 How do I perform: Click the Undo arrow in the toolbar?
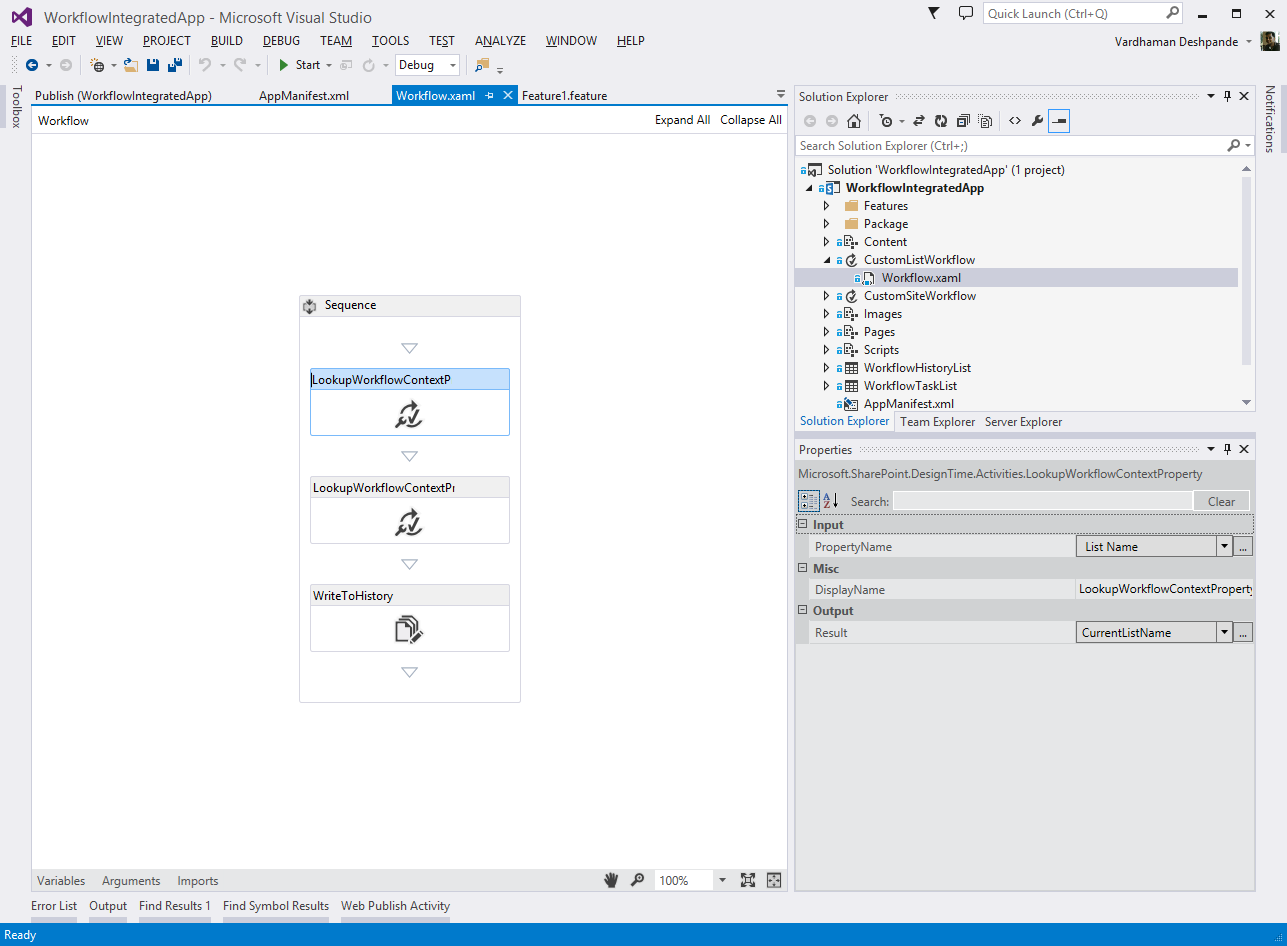coord(204,65)
